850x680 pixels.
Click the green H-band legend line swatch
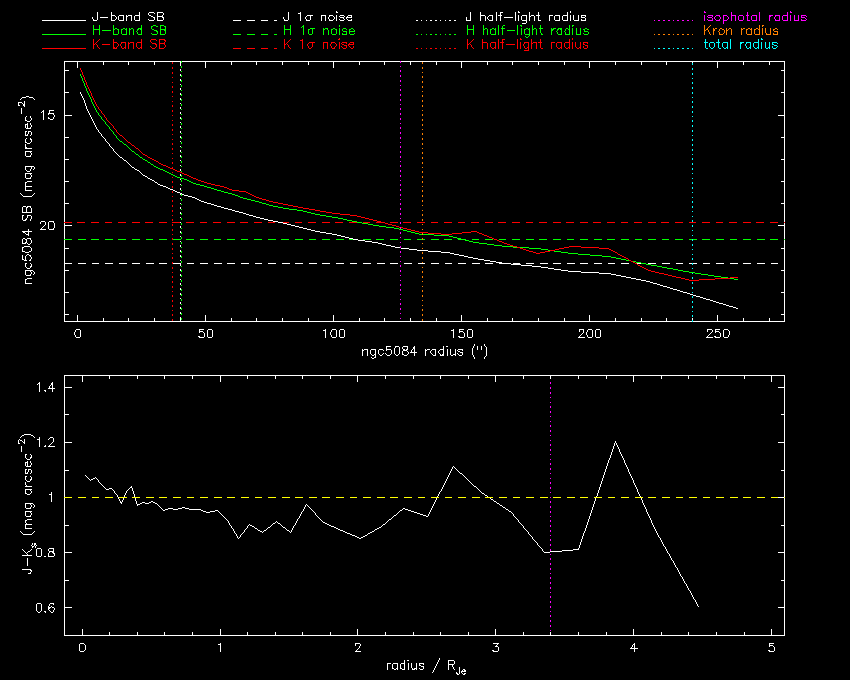[x=60, y=32]
